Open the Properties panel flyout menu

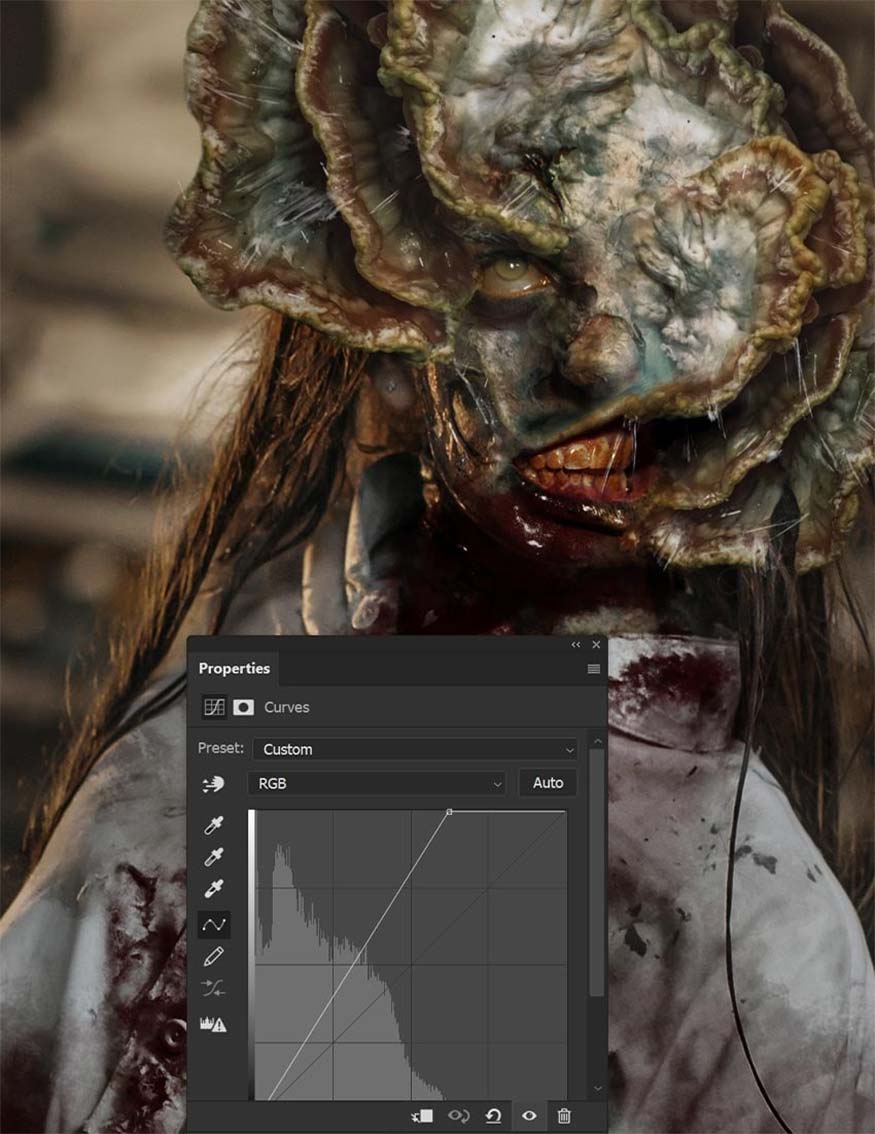point(594,669)
